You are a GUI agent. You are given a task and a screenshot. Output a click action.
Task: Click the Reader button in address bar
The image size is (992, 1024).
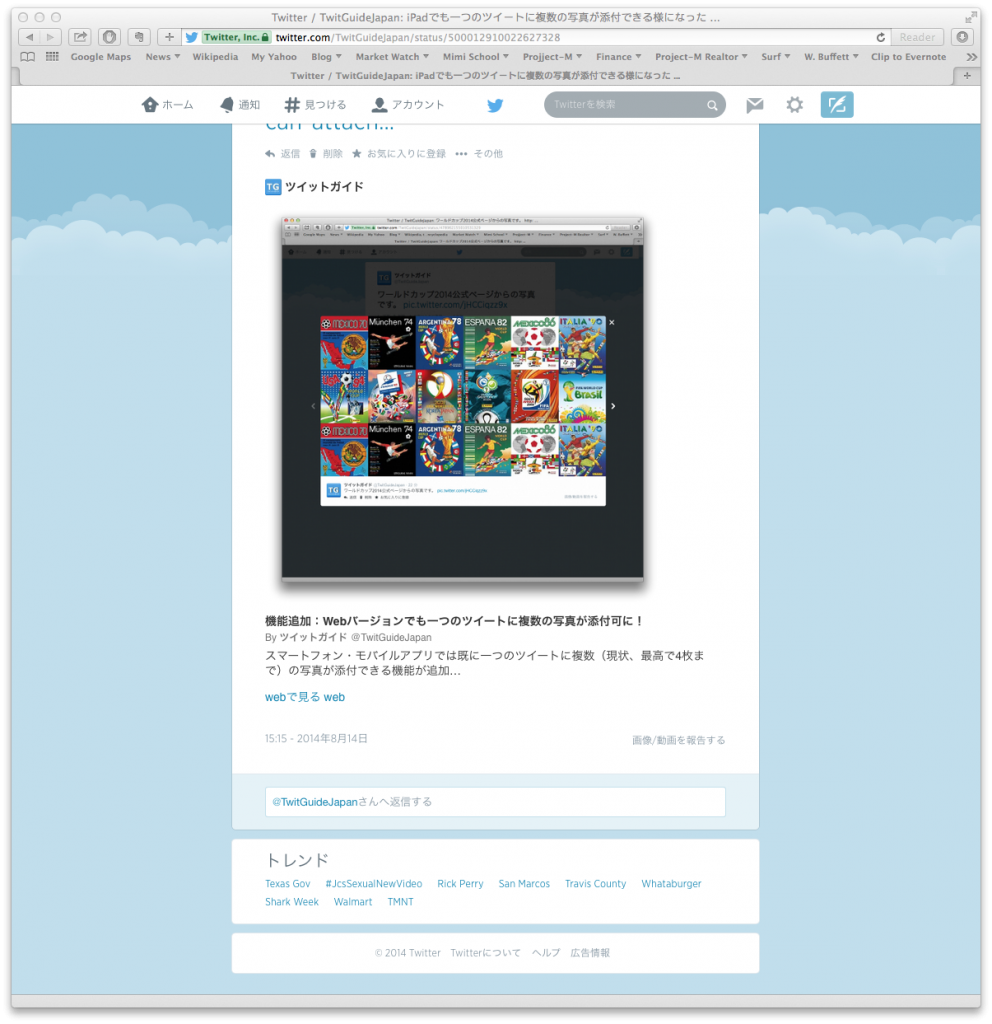[917, 37]
